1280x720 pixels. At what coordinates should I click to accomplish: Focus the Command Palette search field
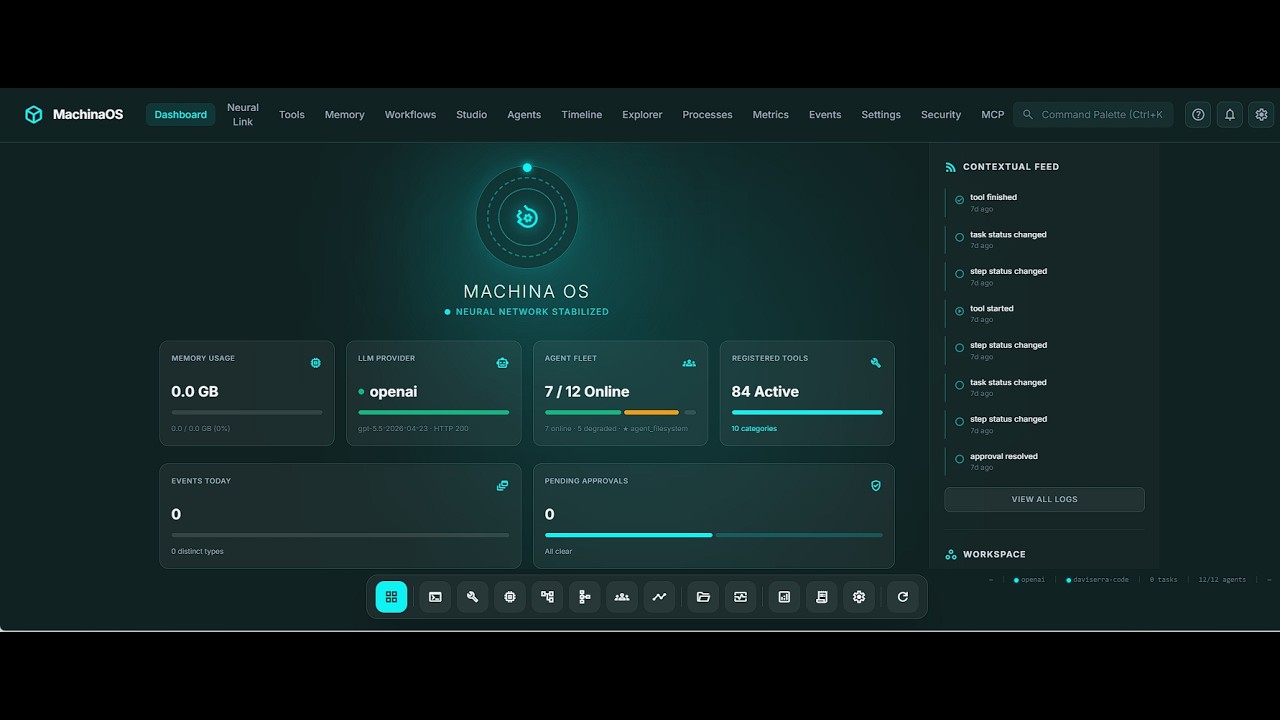pos(1093,115)
